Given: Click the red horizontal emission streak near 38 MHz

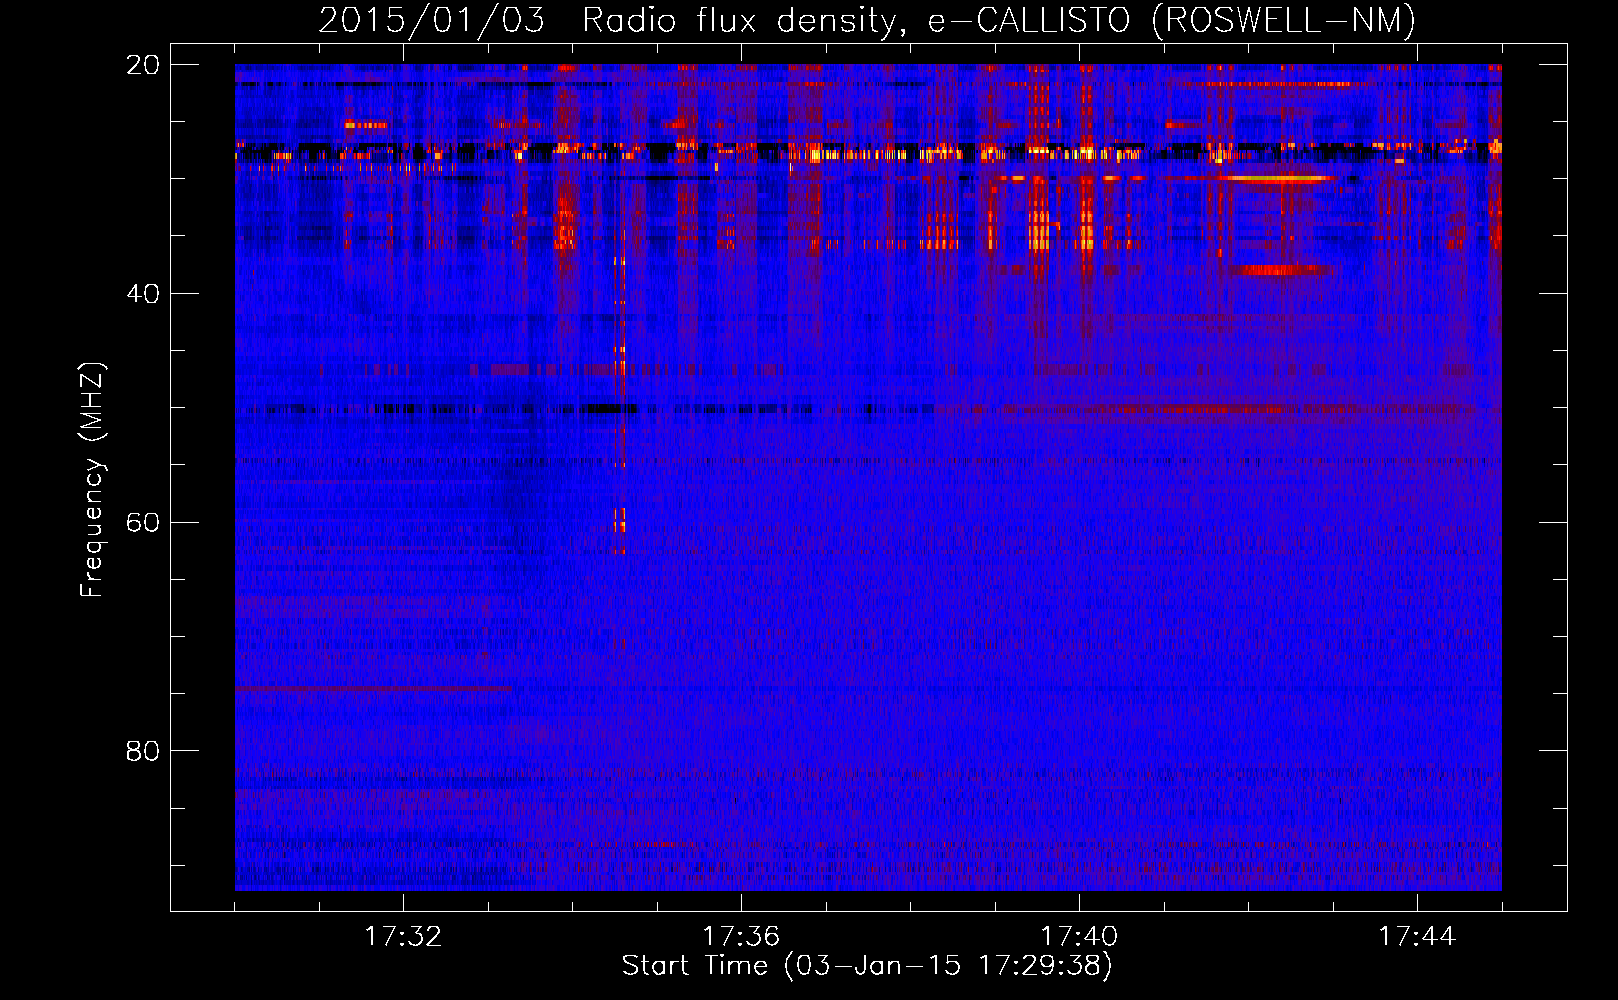Looking at the screenshot, I should (1281, 270).
